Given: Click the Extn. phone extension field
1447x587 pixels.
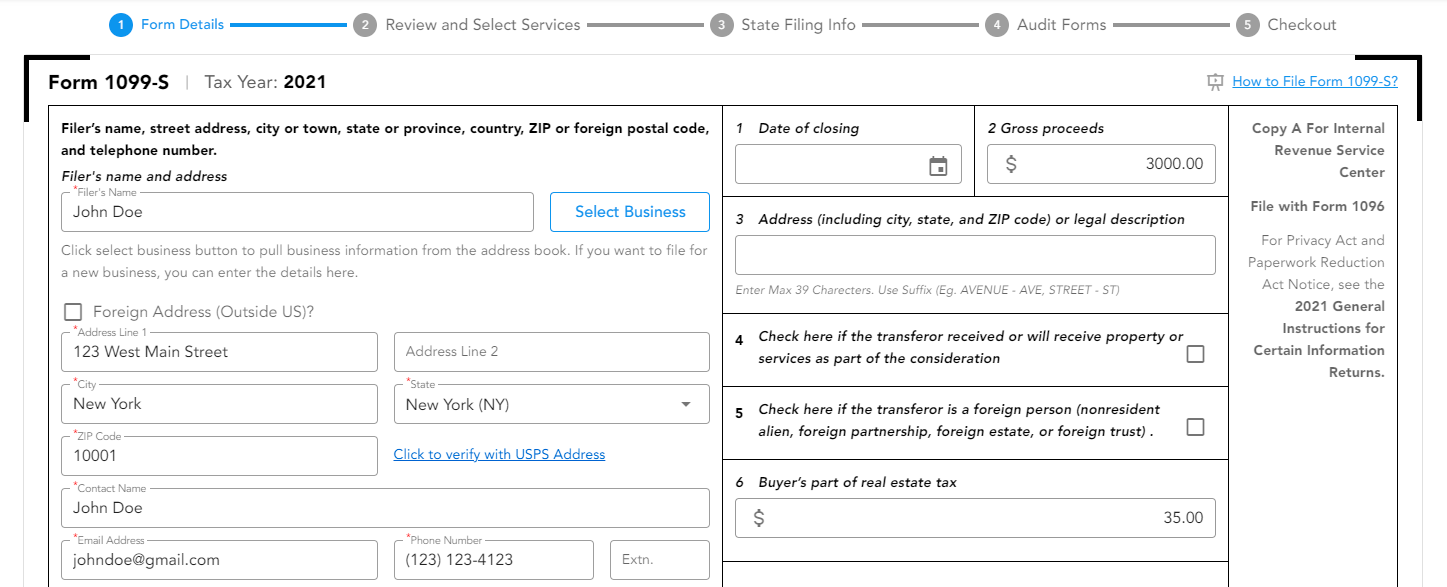Looking at the screenshot, I should 659,560.
